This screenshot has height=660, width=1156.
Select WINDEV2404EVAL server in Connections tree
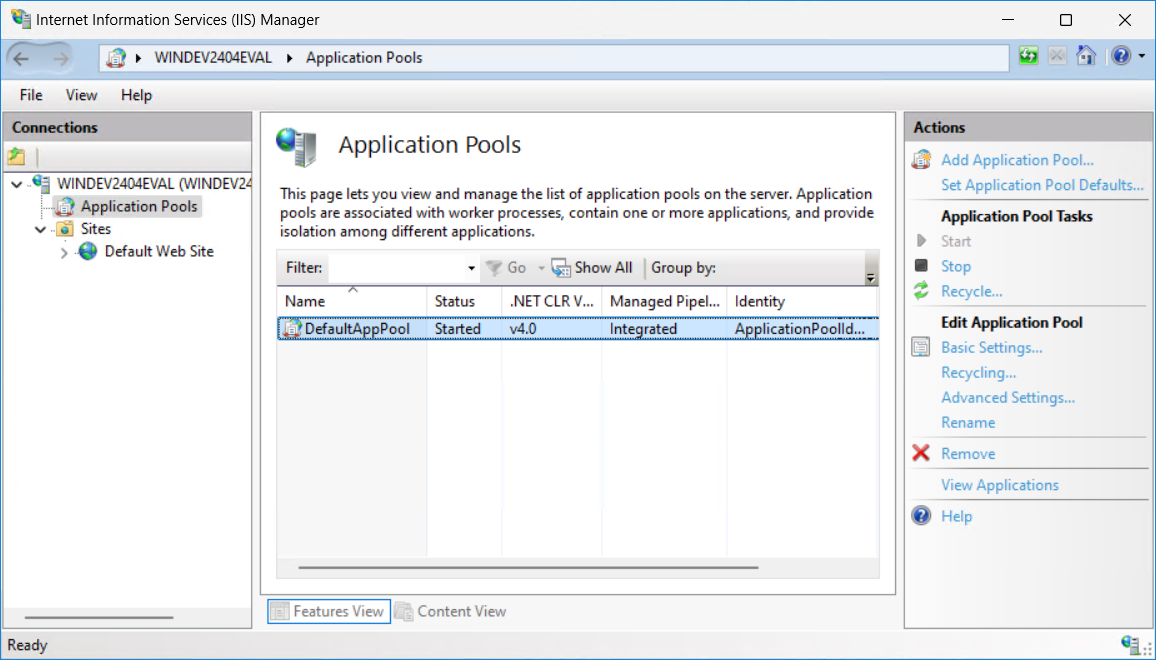154,184
